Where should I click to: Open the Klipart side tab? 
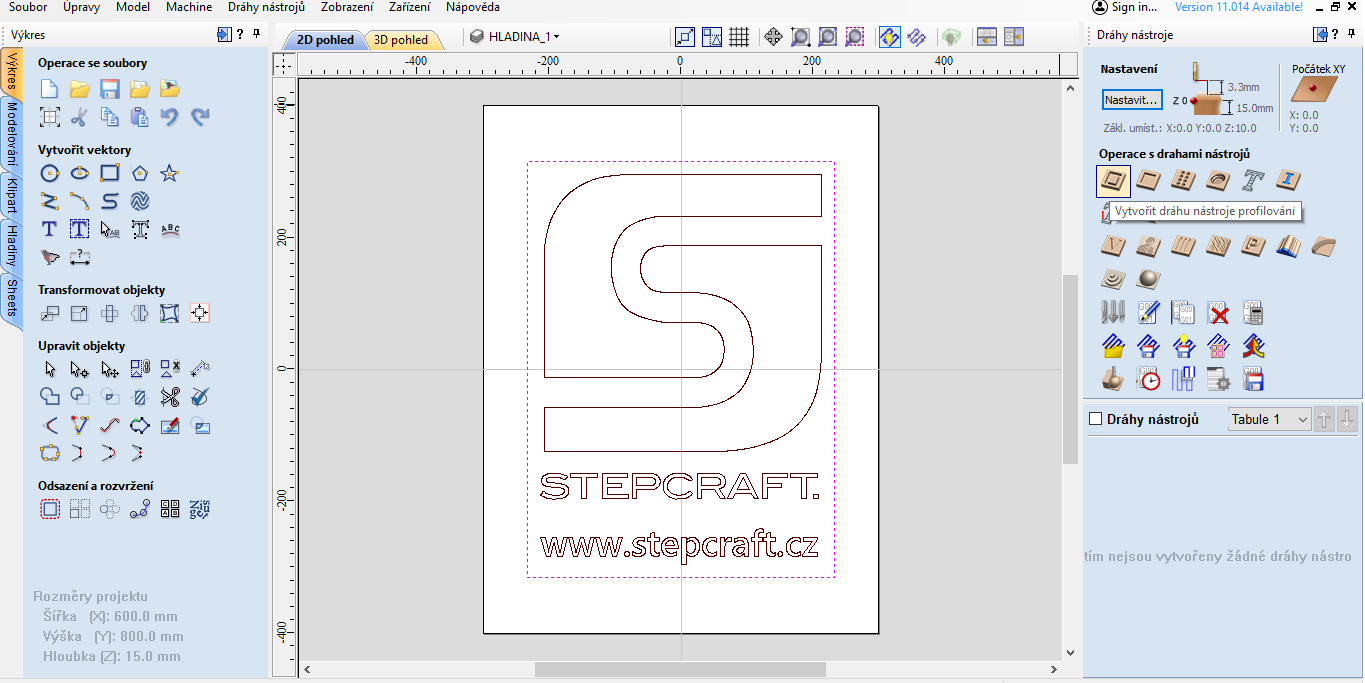[12, 197]
